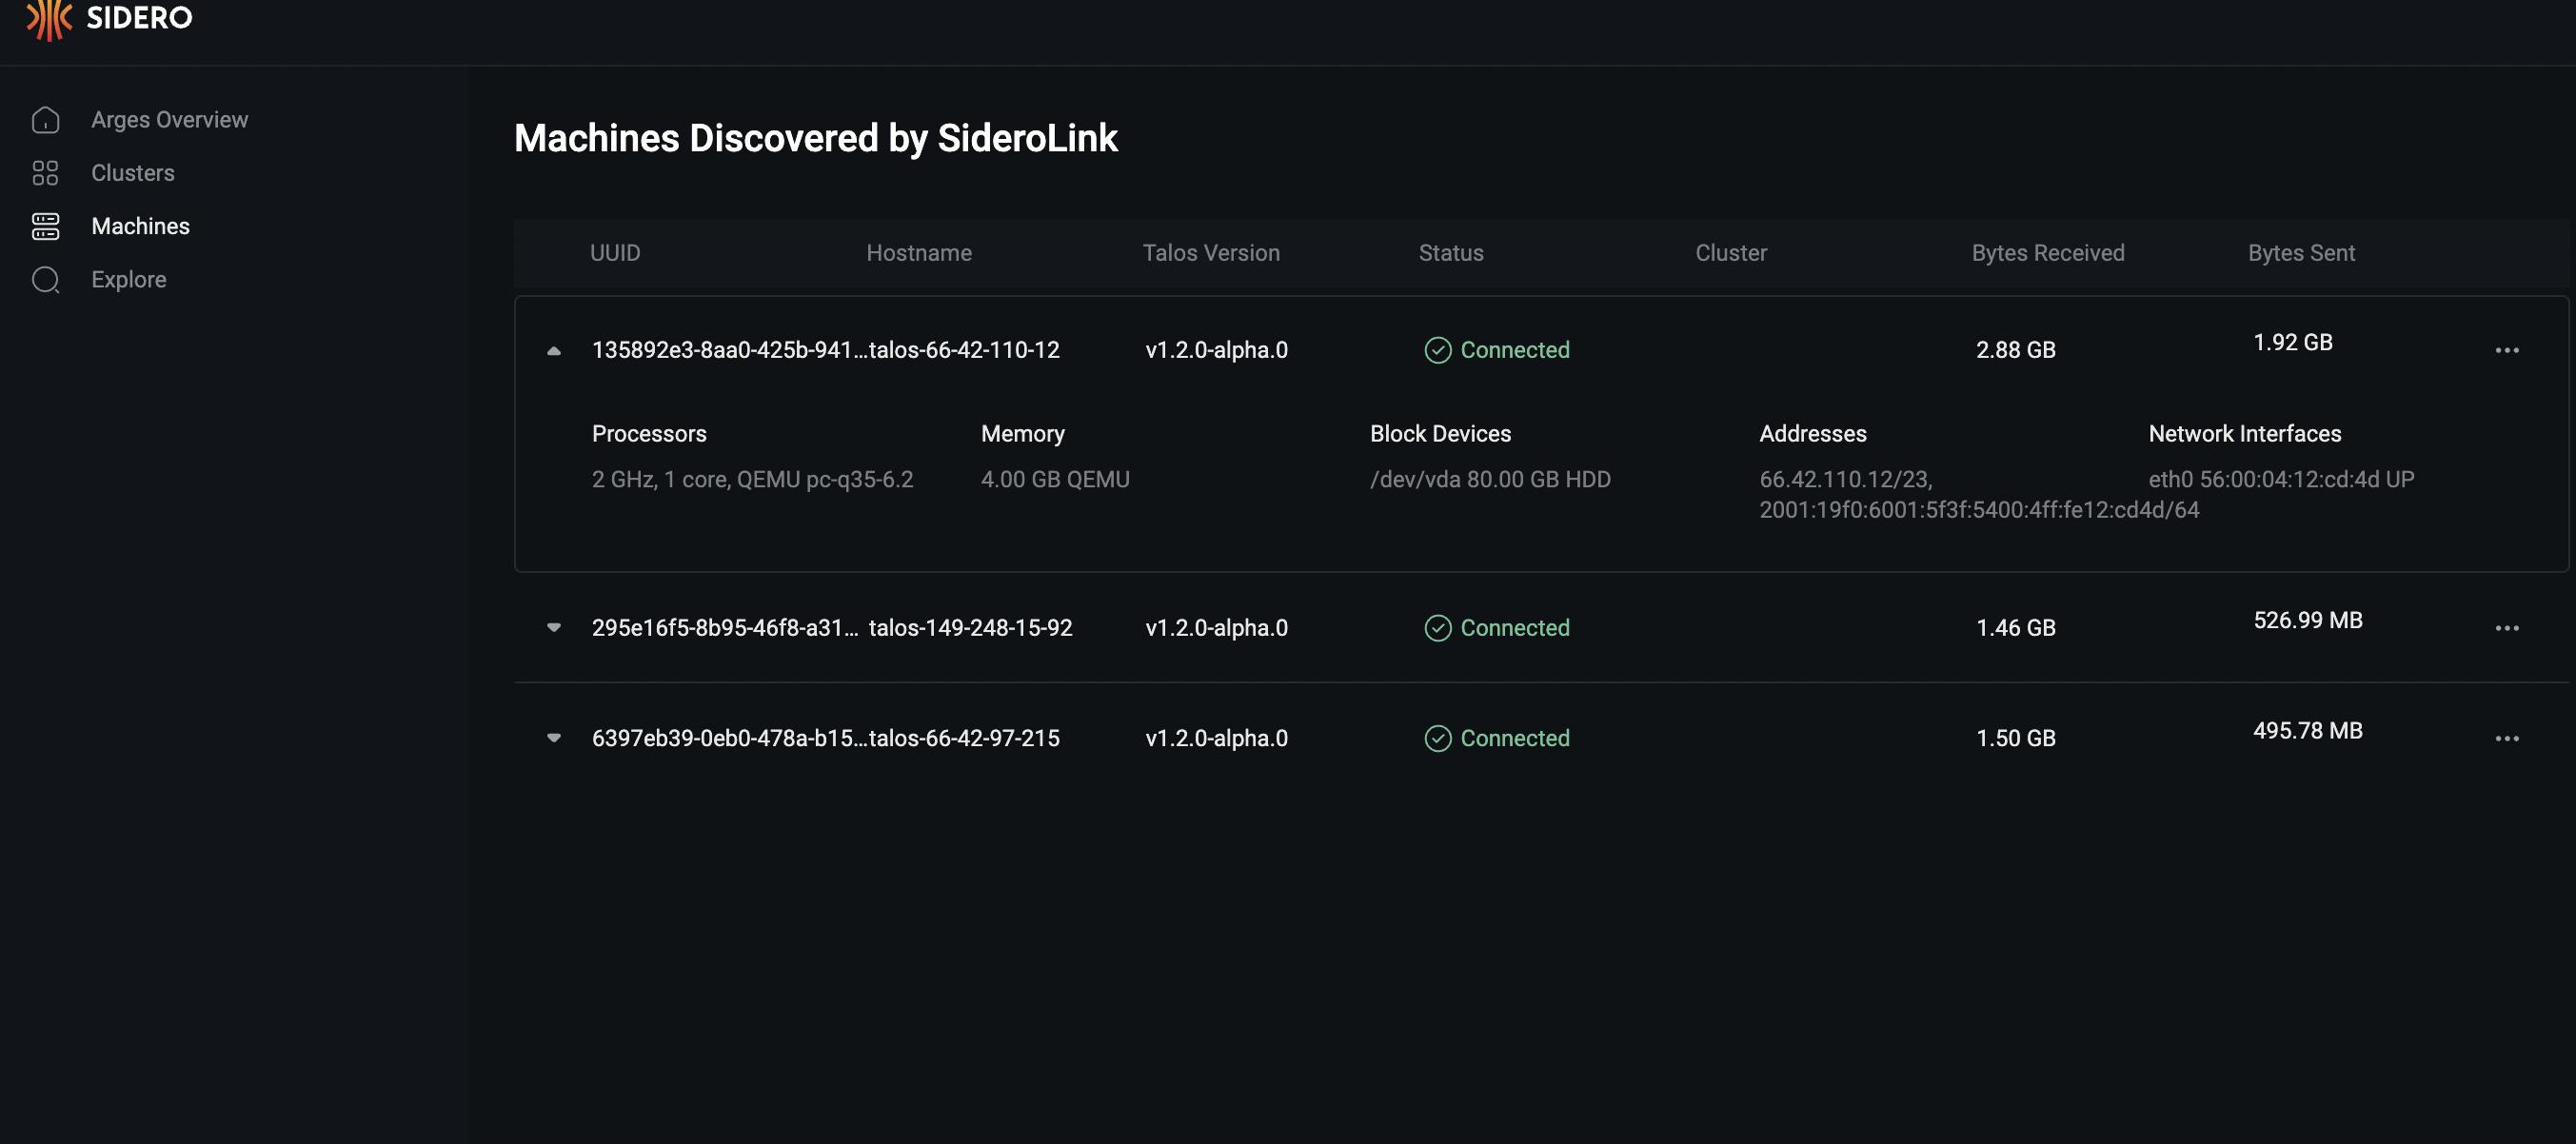Click the Bytes Received column header
The image size is (2576, 1144).
tap(2047, 253)
